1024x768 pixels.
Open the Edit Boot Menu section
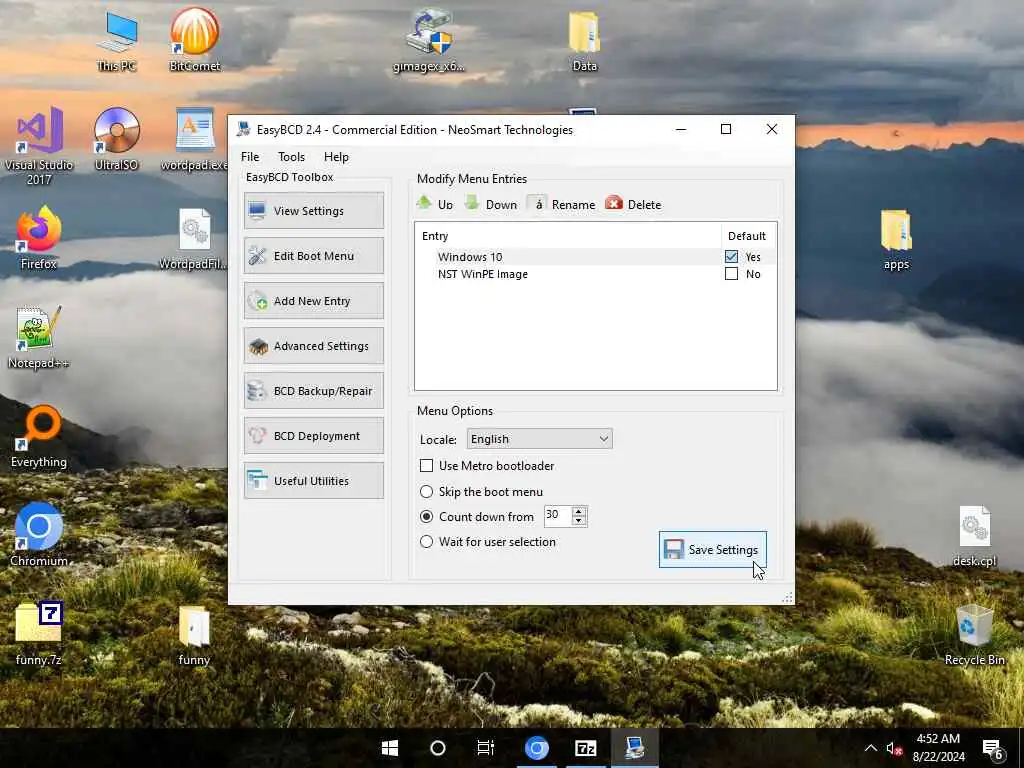pyautogui.click(x=313, y=256)
